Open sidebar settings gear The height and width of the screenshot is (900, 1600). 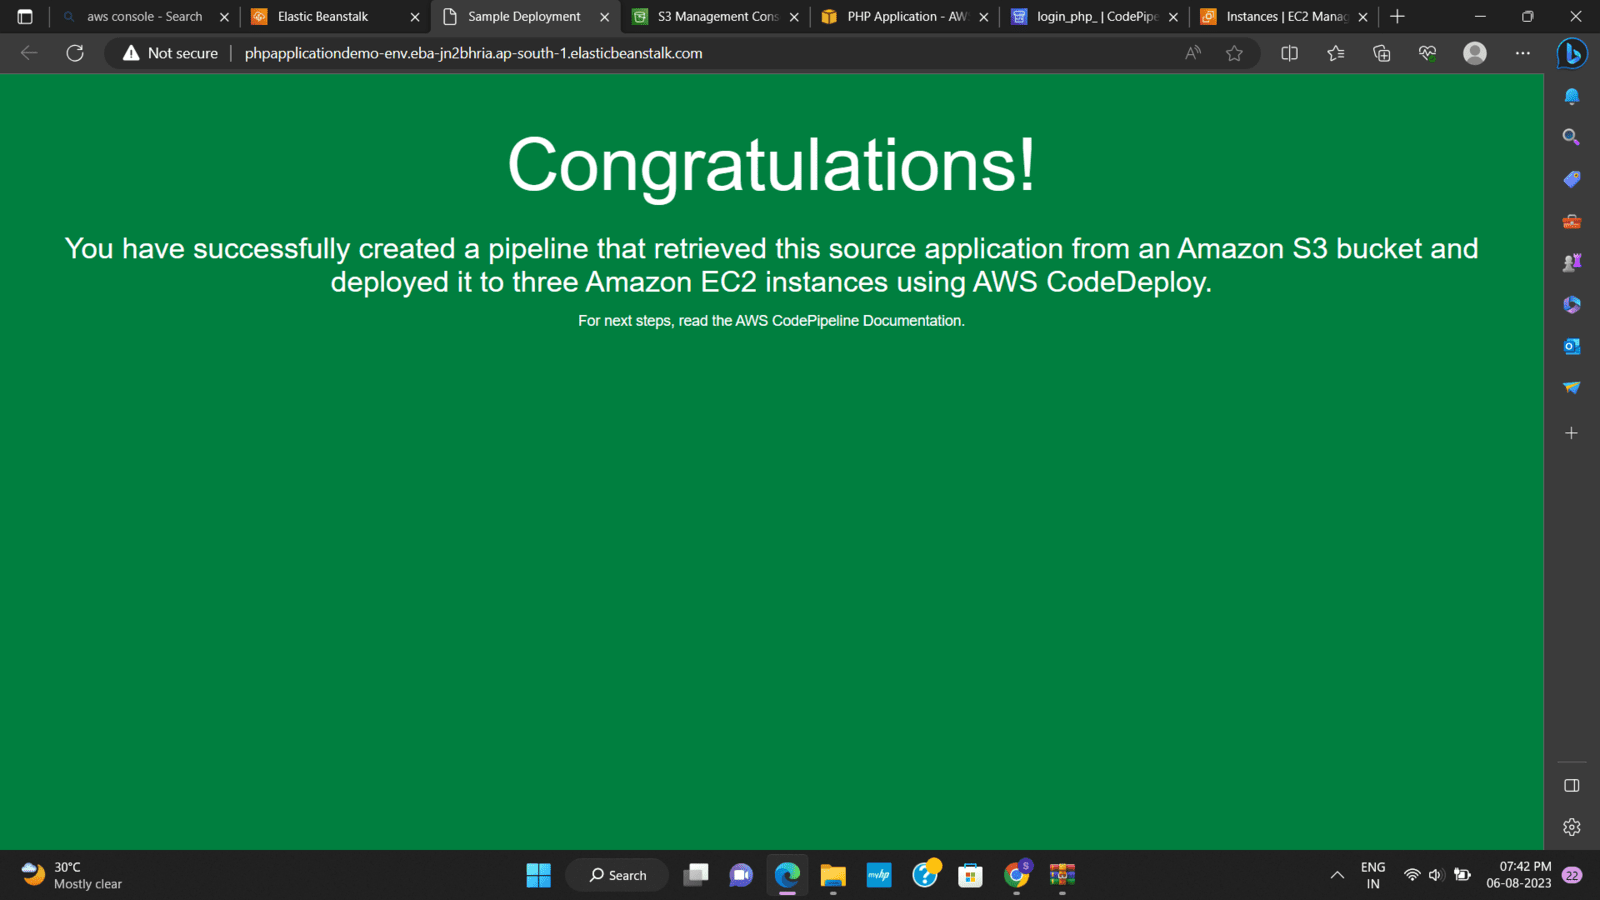1572,827
